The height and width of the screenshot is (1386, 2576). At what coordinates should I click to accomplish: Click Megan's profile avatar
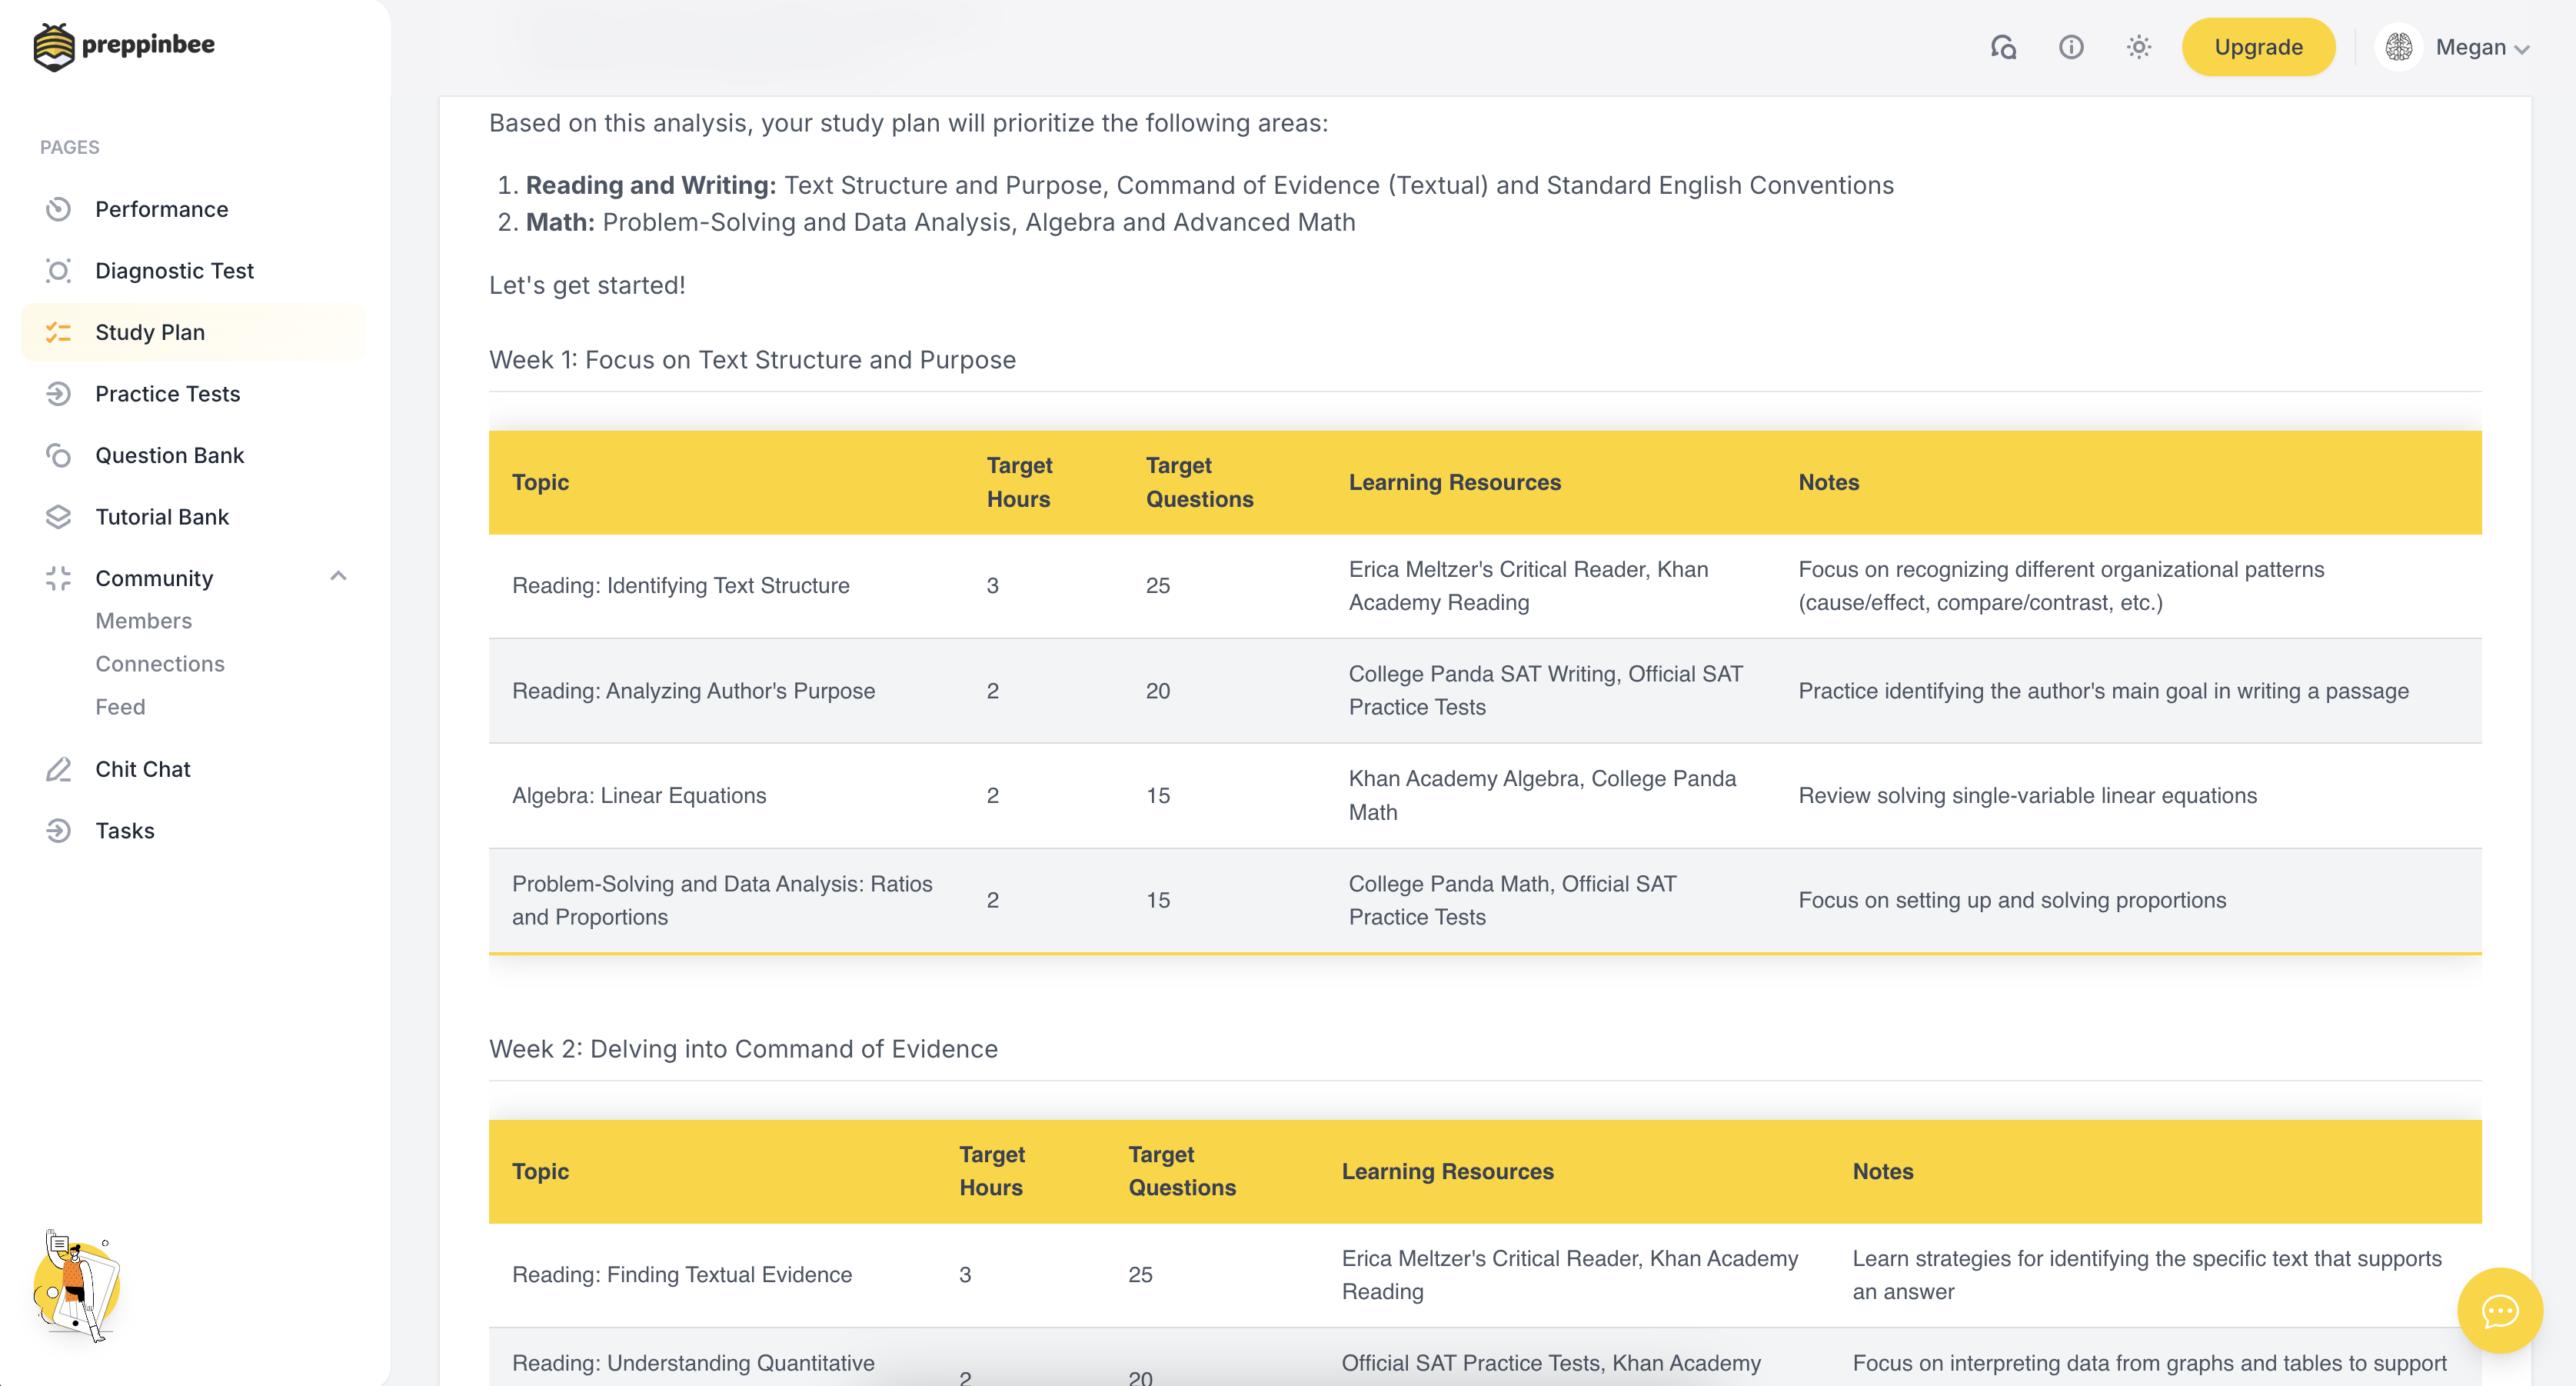pos(2398,47)
